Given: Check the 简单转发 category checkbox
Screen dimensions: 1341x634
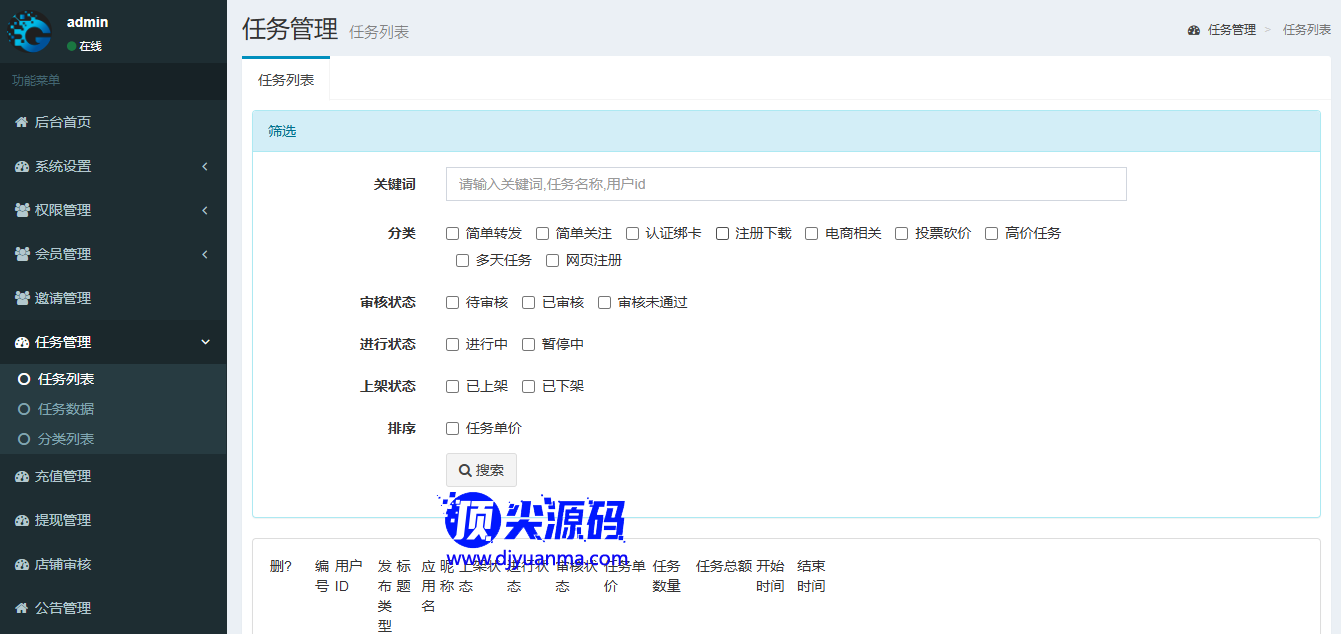Looking at the screenshot, I should pyautogui.click(x=452, y=233).
